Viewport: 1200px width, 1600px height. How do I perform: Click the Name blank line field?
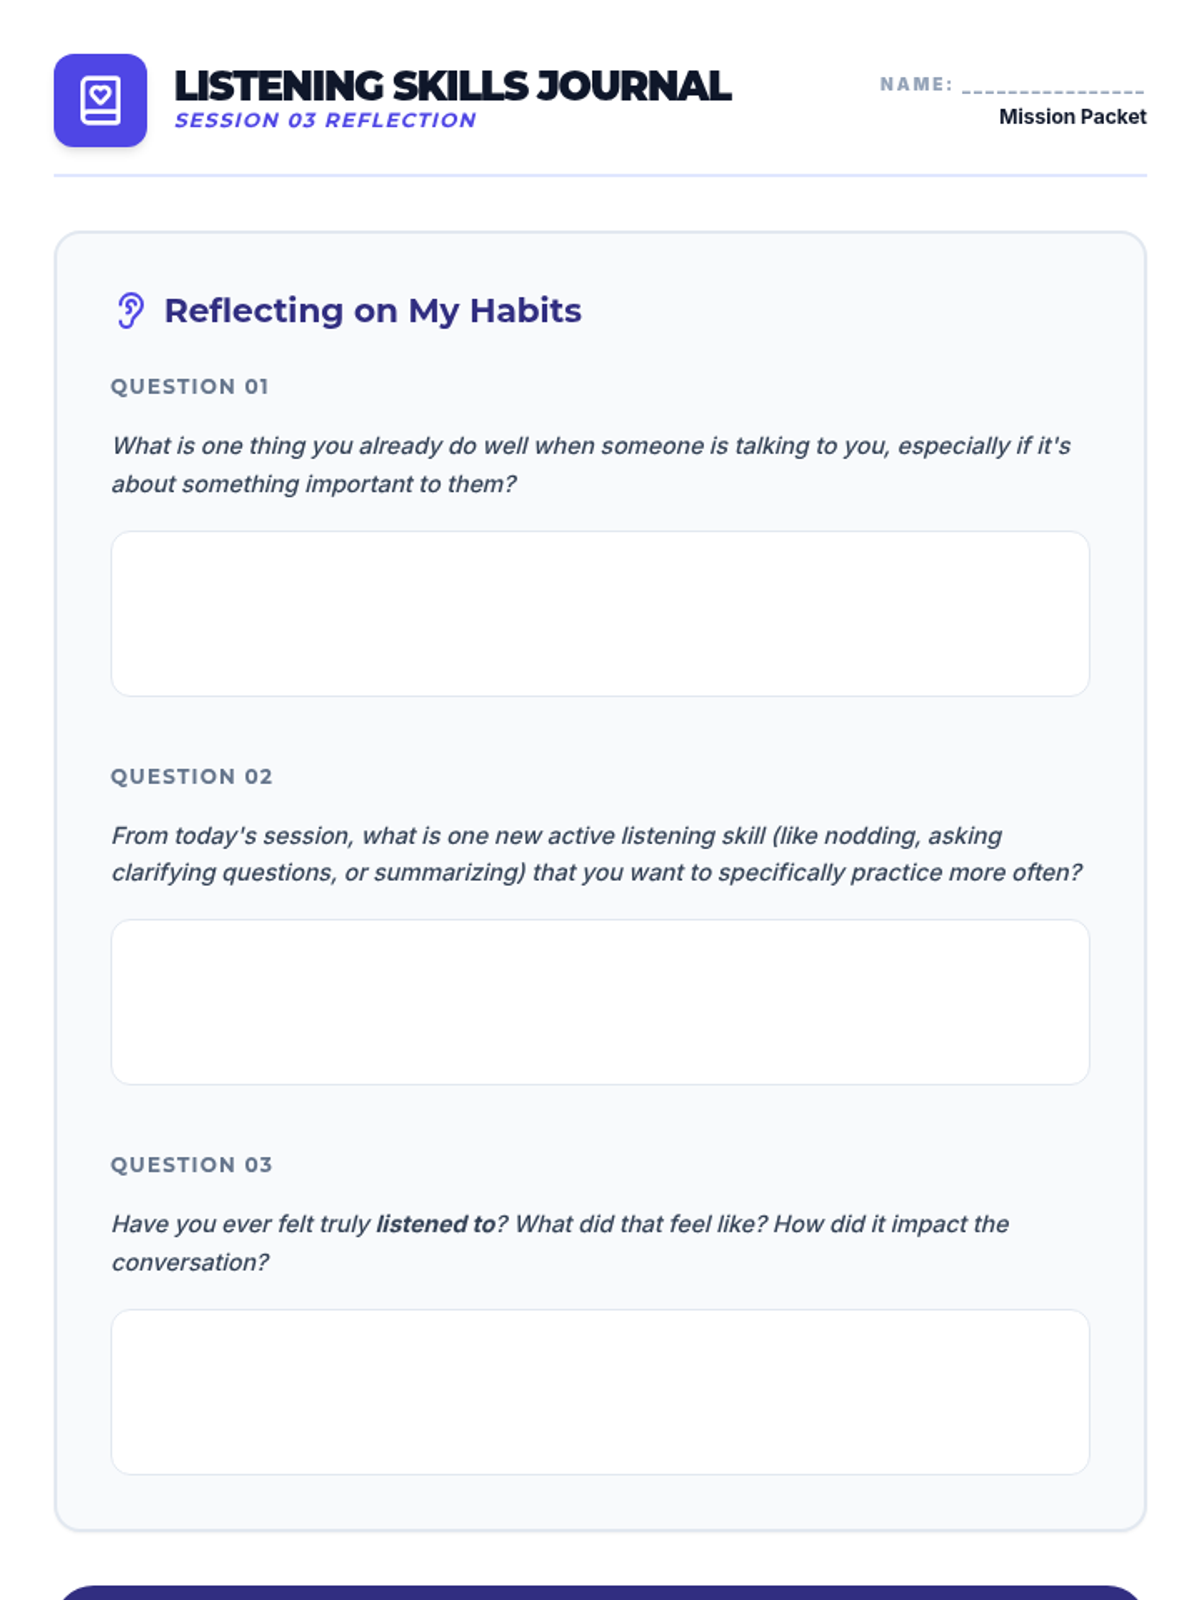(x=1052, y=86)
